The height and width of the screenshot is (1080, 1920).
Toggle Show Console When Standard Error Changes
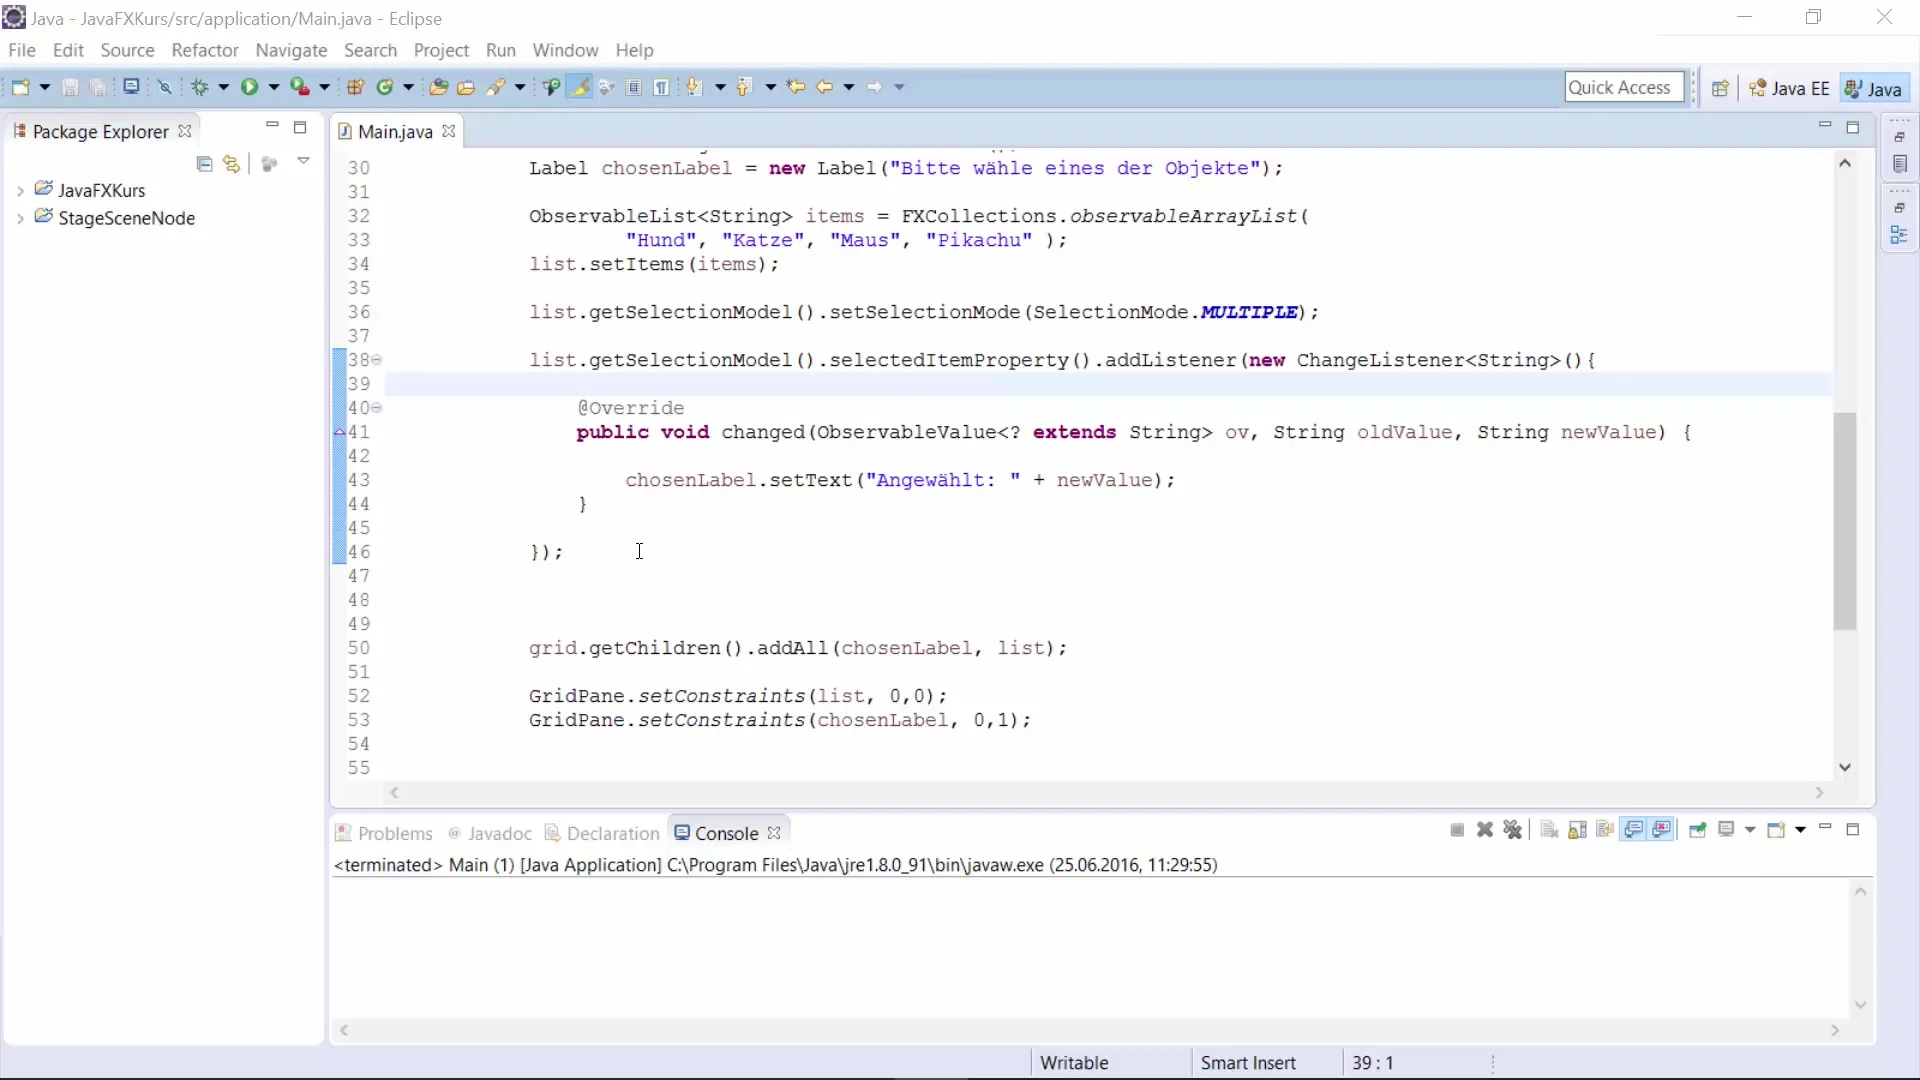1662,830
